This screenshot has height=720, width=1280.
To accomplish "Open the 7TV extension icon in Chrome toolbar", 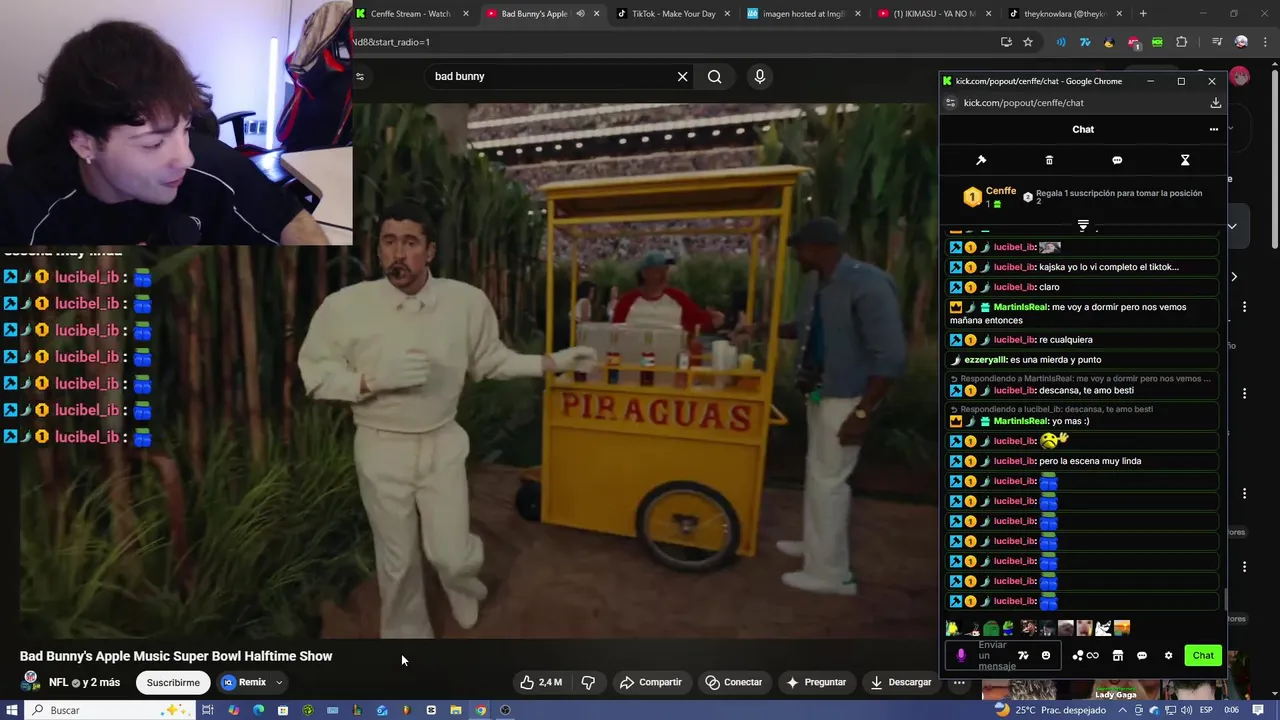I will [1085, 42].
